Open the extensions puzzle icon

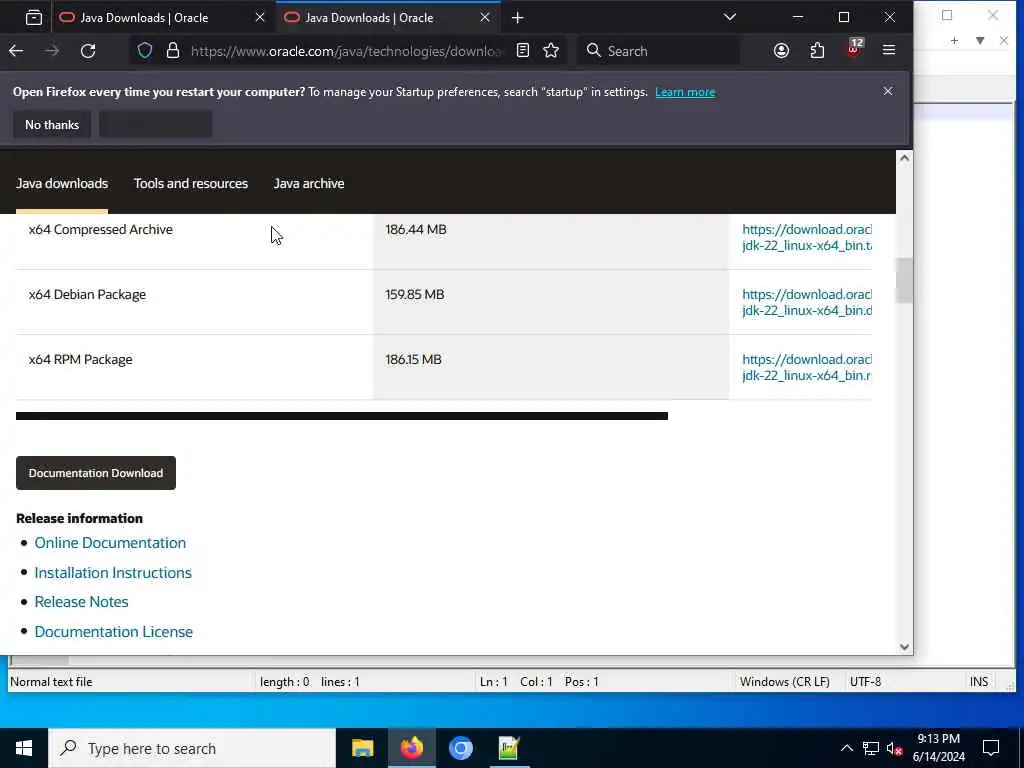pyautogui.click(x=817, y=50)
